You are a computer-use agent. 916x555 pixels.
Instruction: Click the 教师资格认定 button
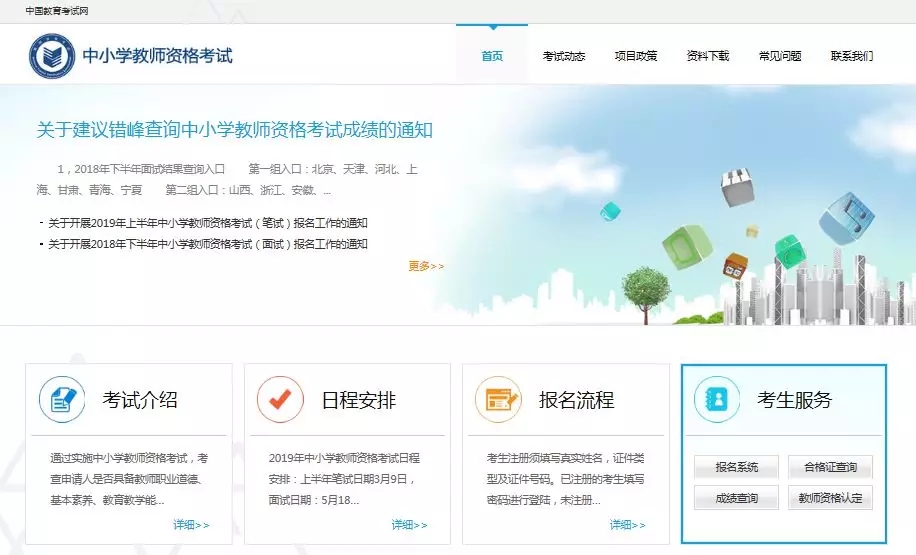click(x=830, y=498)
